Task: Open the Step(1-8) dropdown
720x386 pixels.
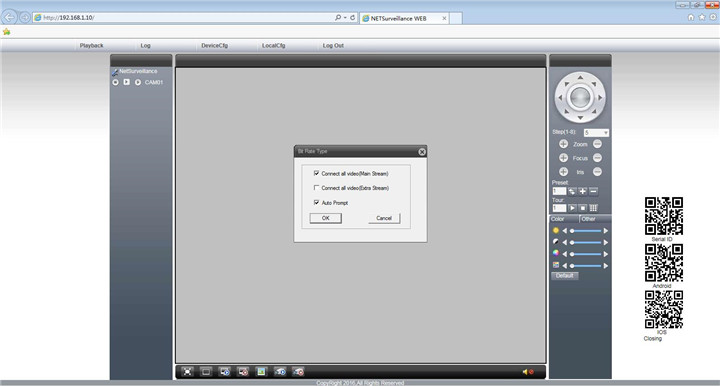Action: coord(596,133)
